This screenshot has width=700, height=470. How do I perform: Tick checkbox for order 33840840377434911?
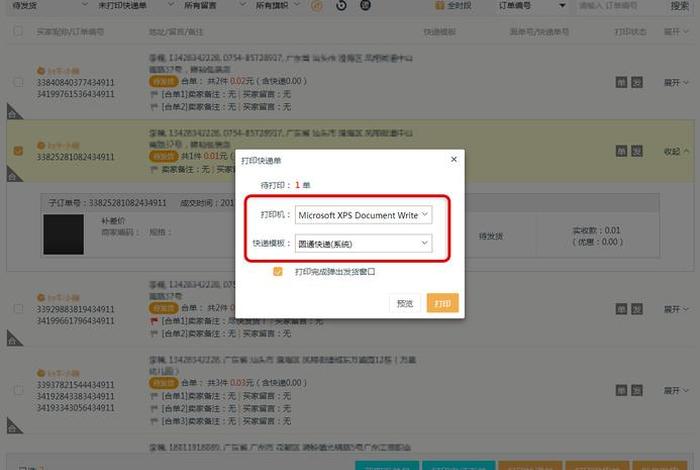[18, 83]
